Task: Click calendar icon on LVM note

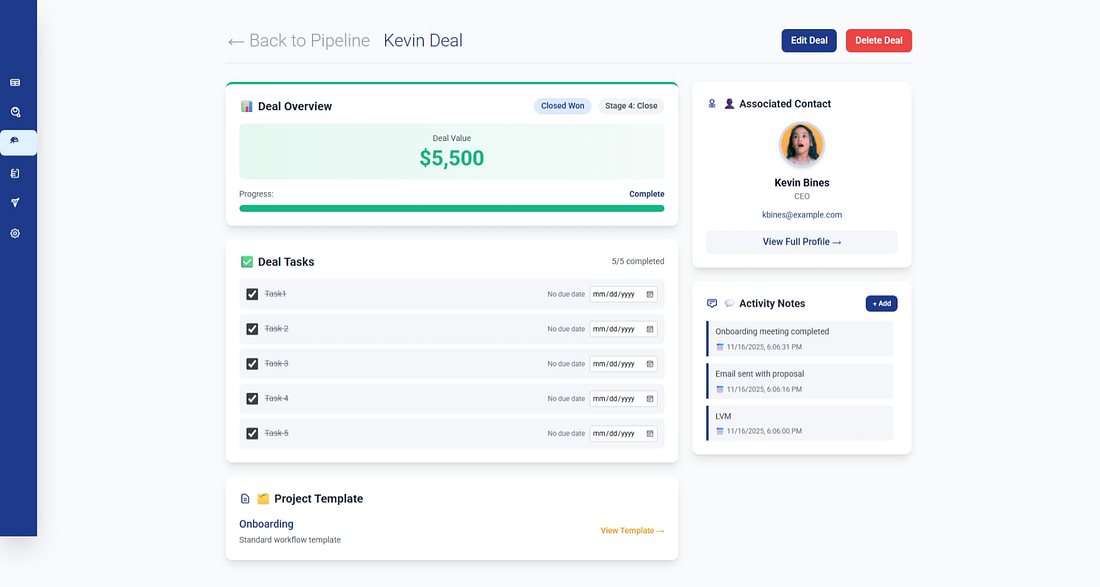Action: point(720,431)
